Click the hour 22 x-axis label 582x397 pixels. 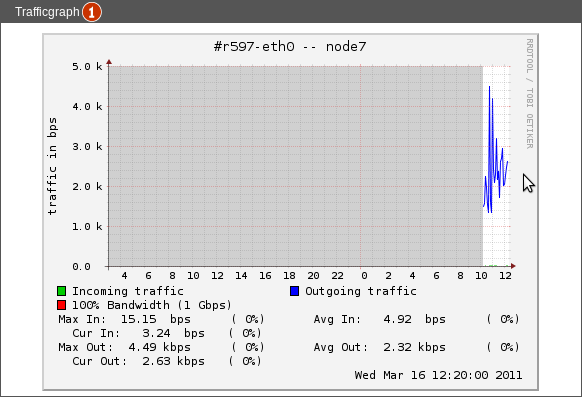337,276
